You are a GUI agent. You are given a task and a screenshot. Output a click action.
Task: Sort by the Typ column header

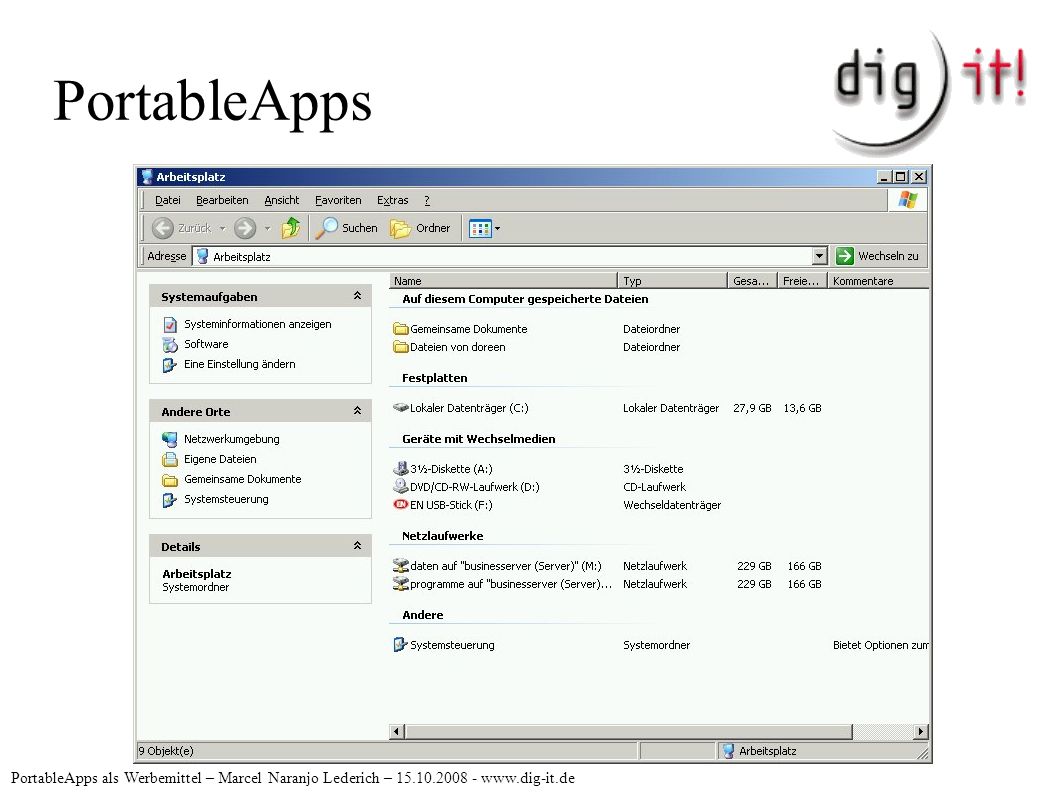click(x=673, y=281)
